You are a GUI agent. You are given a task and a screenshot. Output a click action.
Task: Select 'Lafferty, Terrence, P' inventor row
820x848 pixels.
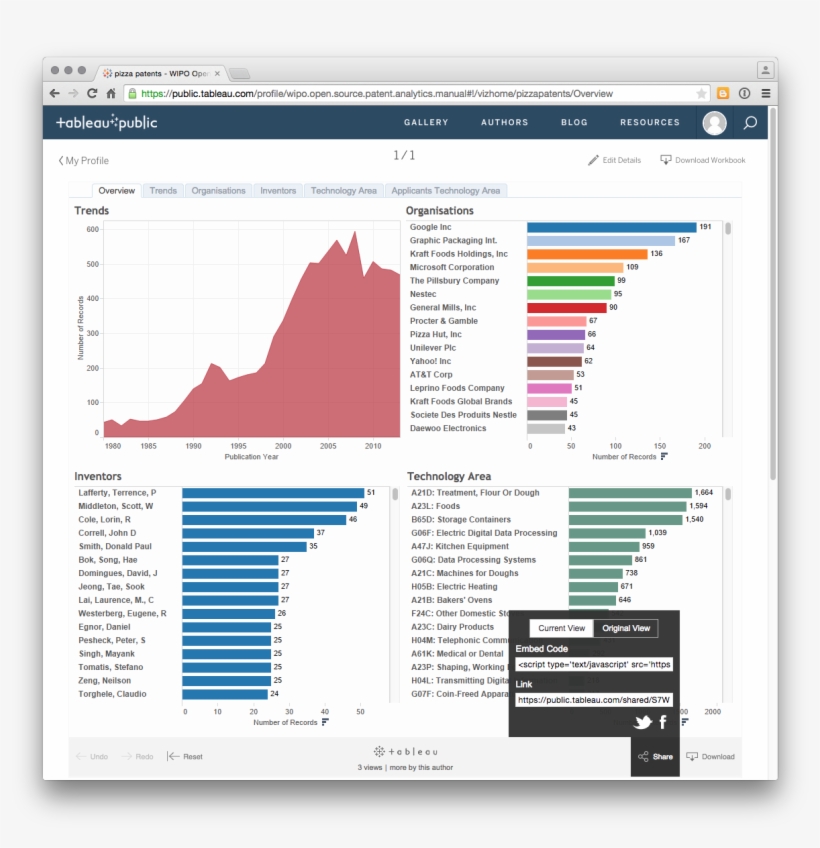[x=117, y=493]
